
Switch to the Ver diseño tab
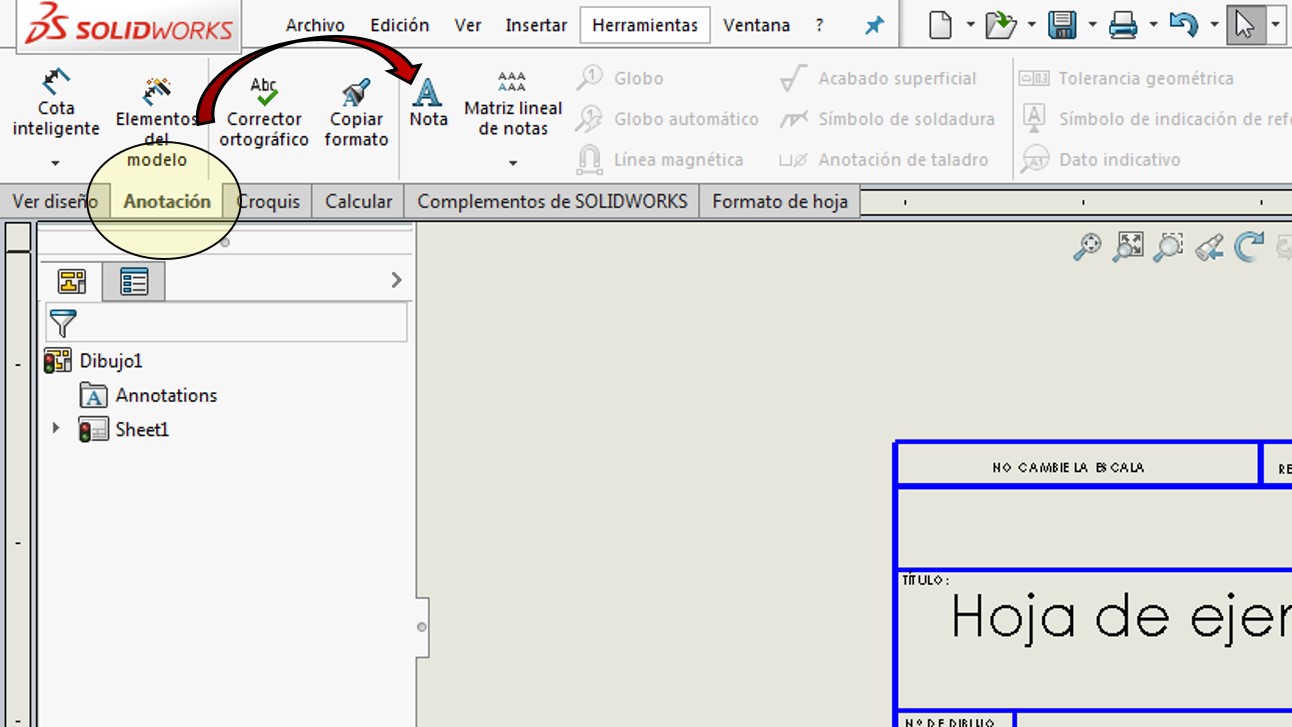click(x=55, y=201)
